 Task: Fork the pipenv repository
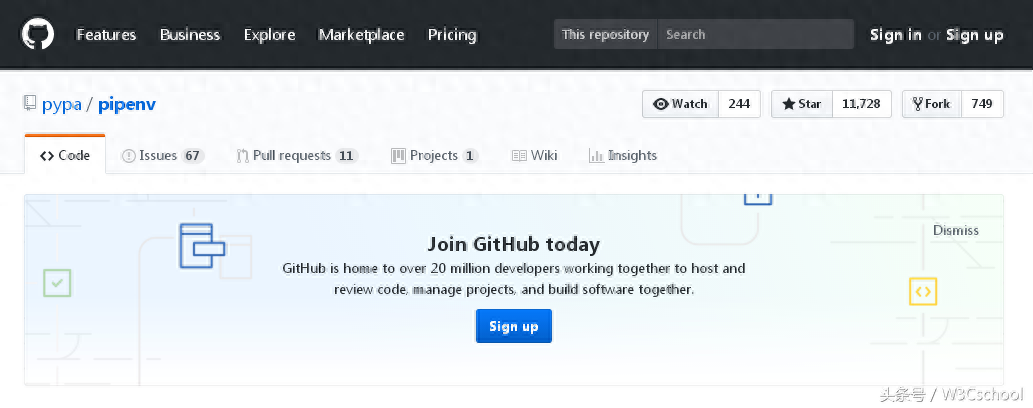click(x=932, y=104)
